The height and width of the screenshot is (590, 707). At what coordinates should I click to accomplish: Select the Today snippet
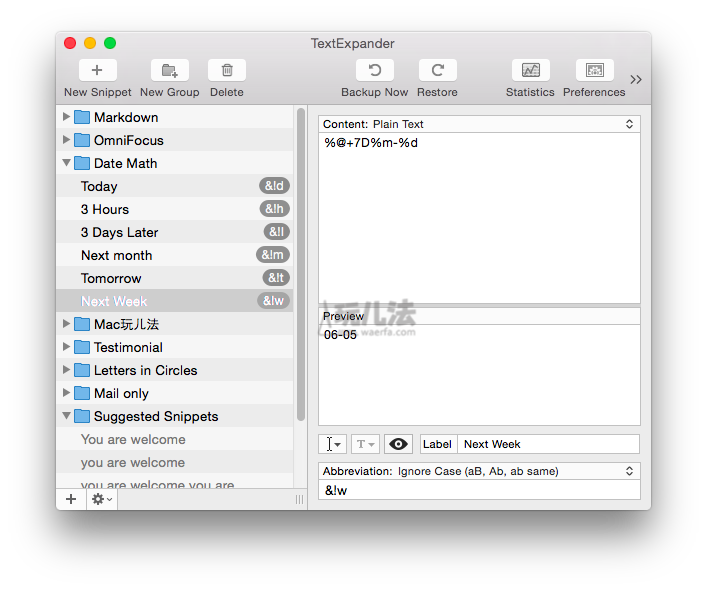click(x=175, y=186)
